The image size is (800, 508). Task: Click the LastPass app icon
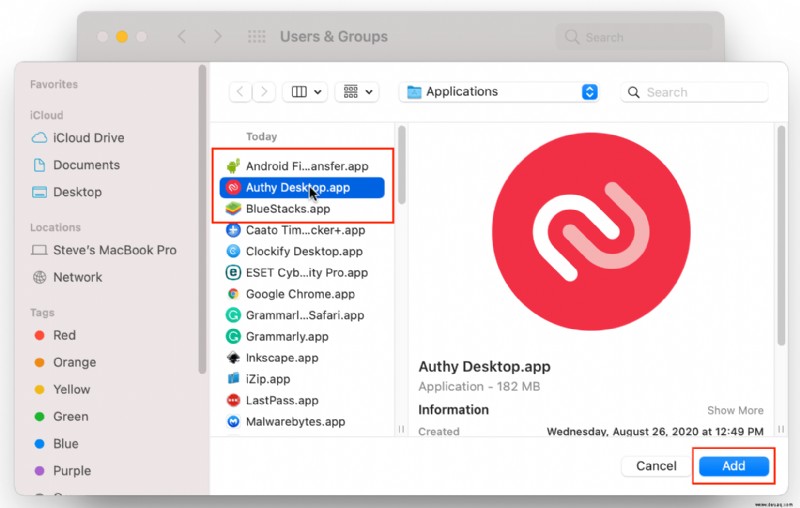pos(233,400)
